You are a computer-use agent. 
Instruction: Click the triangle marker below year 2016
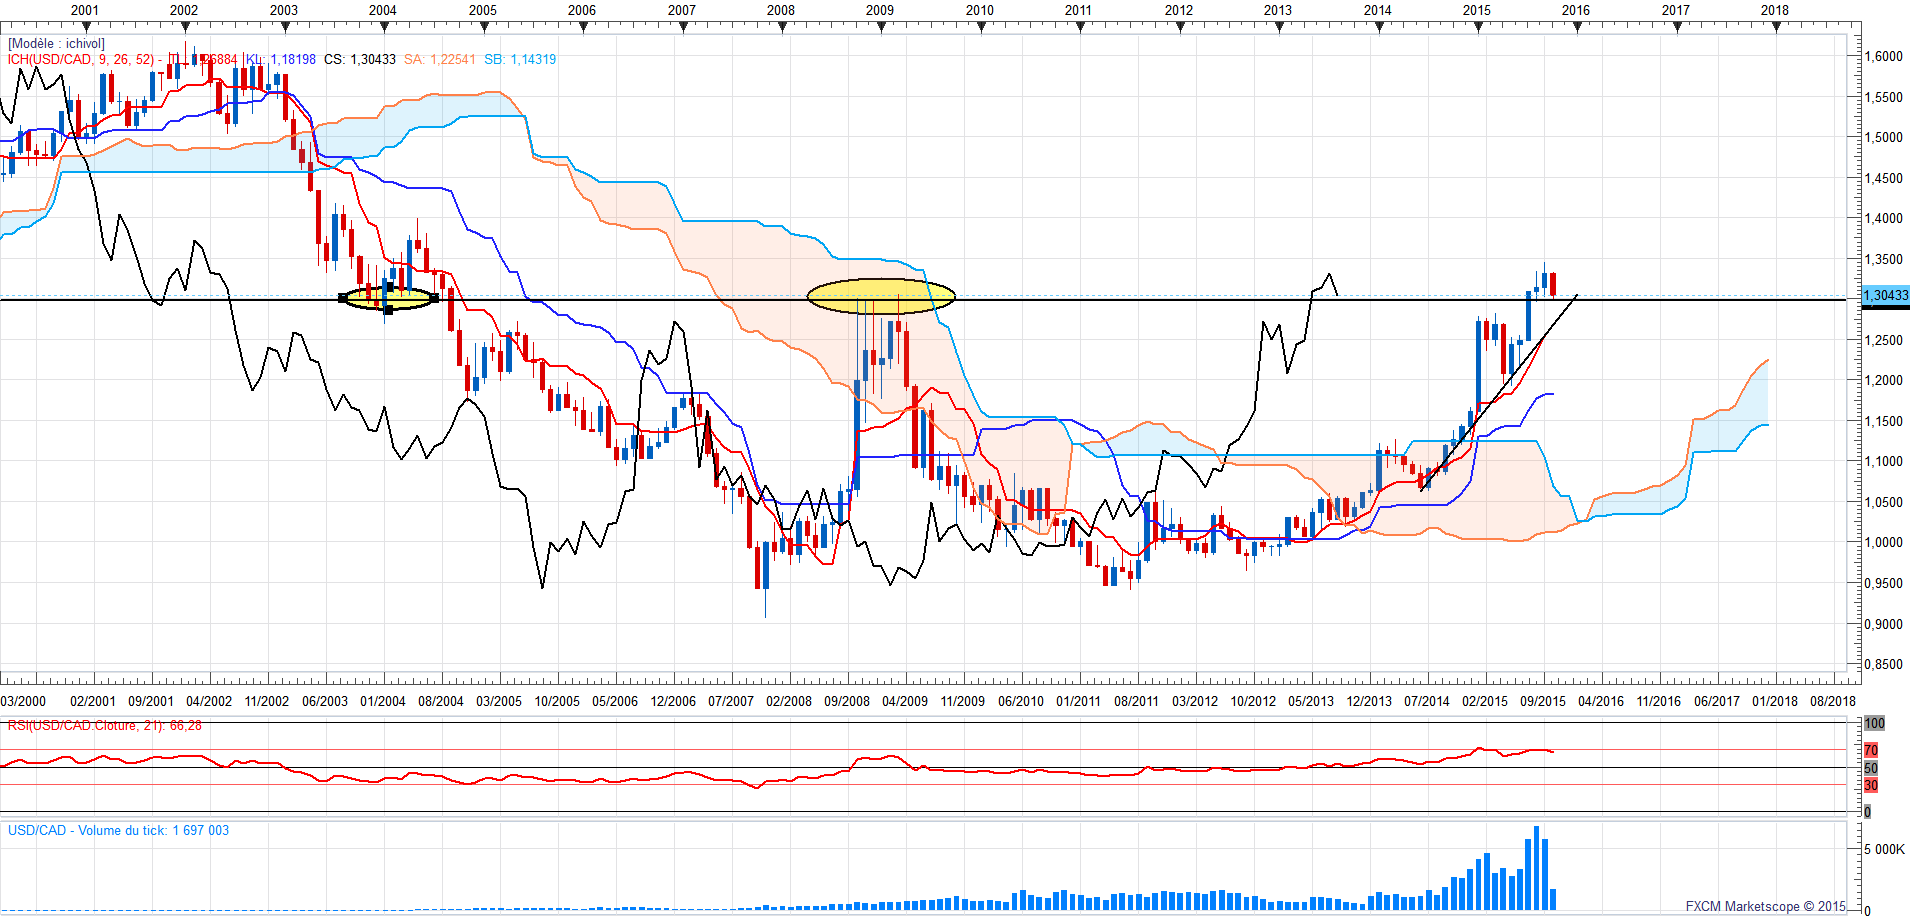pyautogui.click(x=1577, y=27)
